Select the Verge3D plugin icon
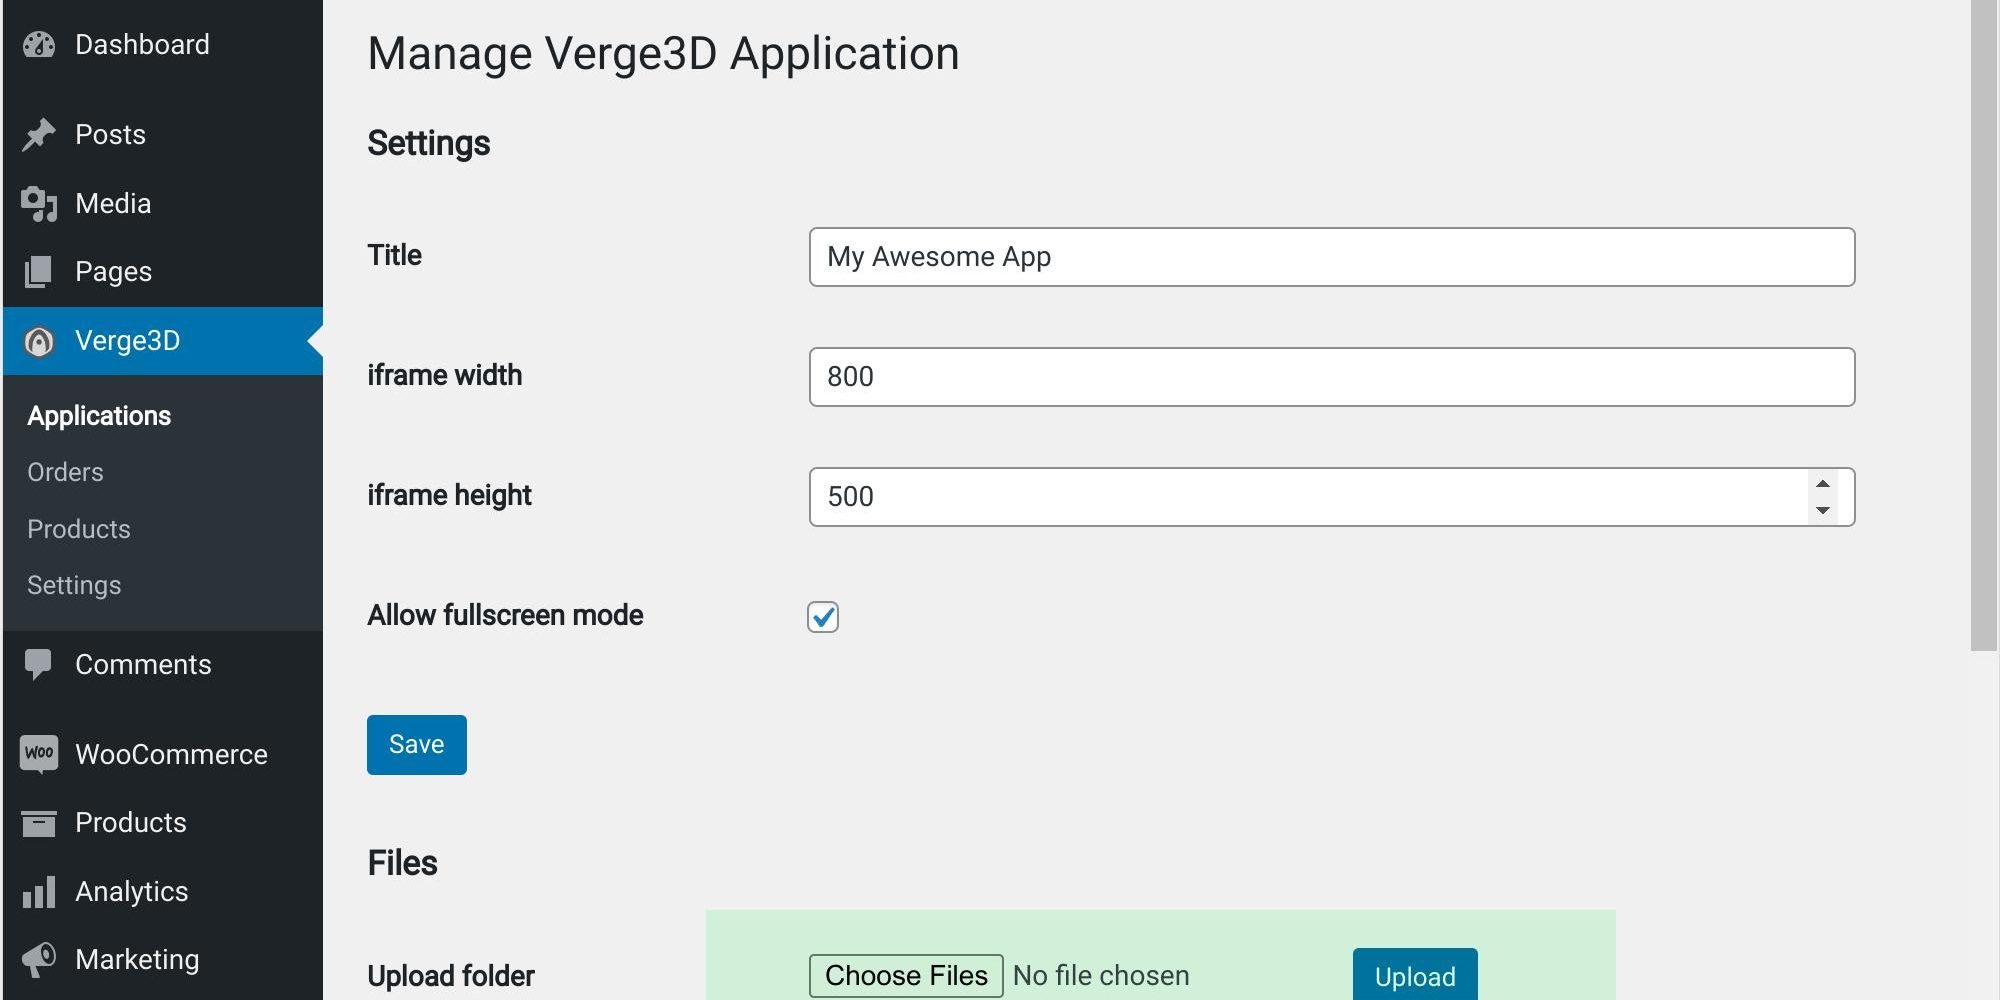 [x=40, y=340]
